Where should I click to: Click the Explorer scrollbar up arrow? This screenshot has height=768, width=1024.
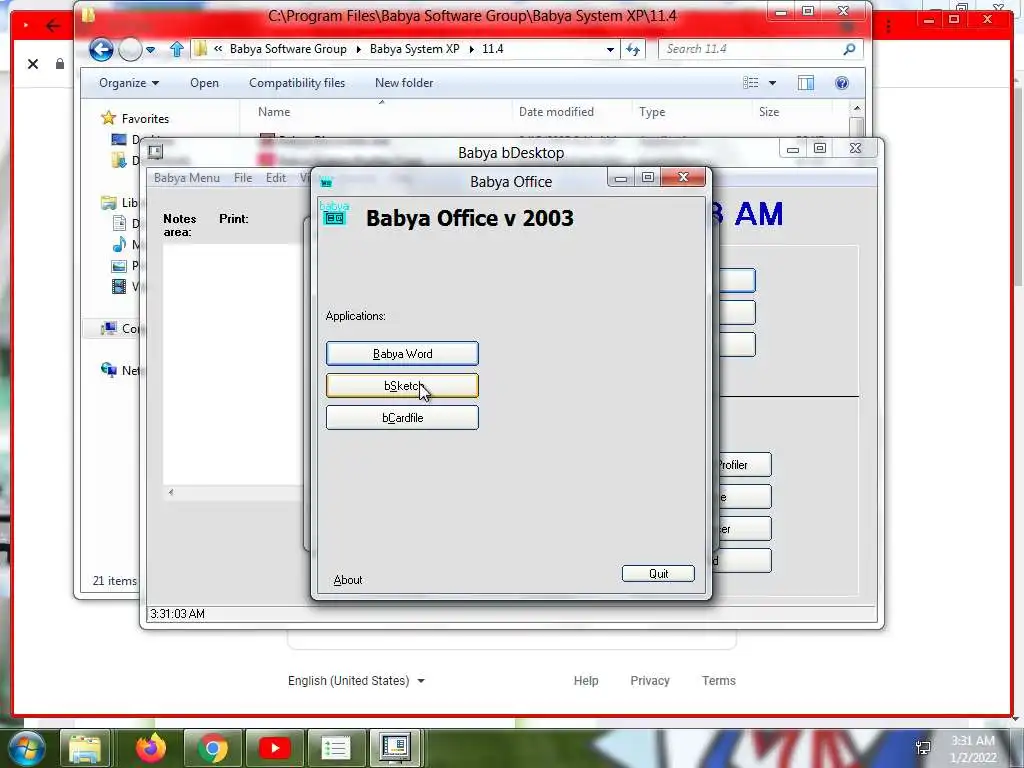pos(857,108)
